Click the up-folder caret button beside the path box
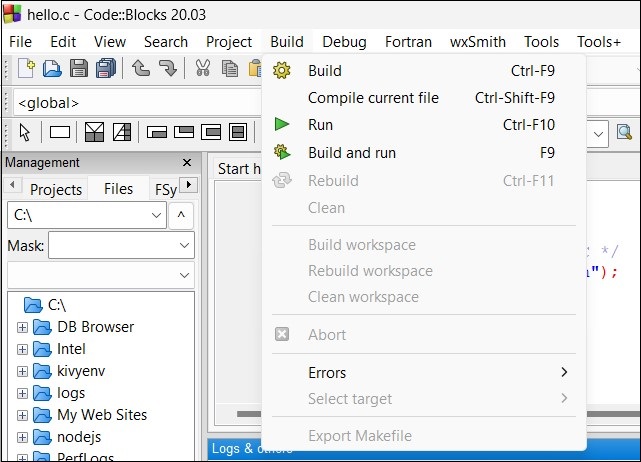Screen dimensions: 641x462 pos(182,215)
